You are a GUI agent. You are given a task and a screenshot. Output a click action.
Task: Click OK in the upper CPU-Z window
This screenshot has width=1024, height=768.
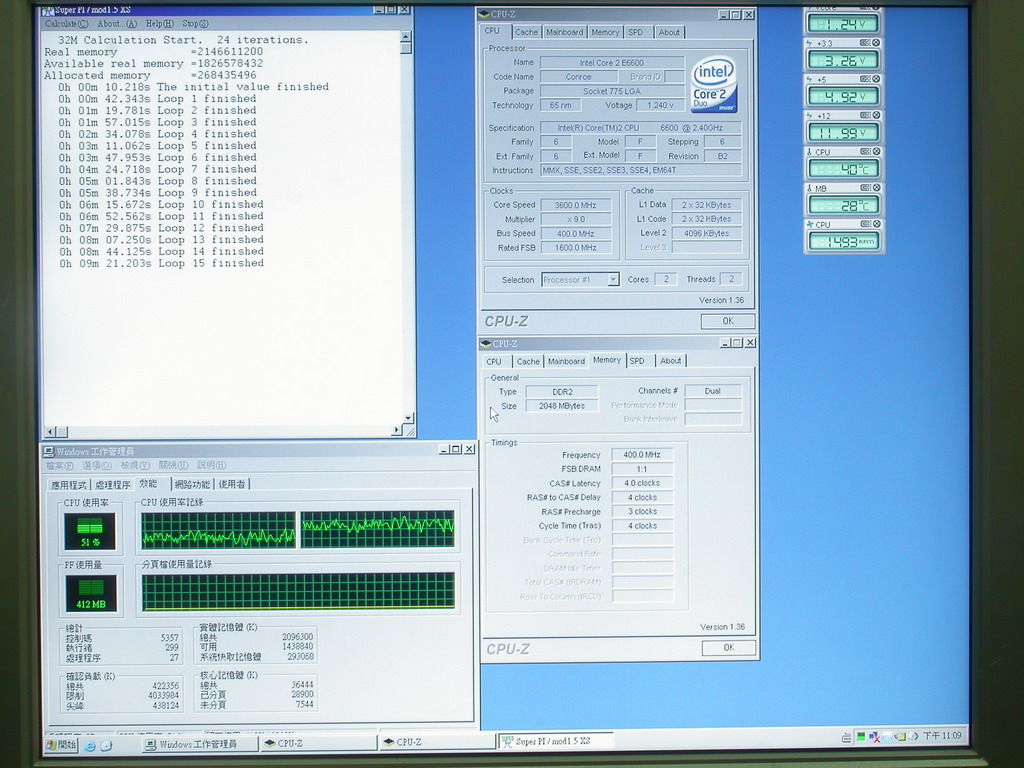[x=728, y=321]
